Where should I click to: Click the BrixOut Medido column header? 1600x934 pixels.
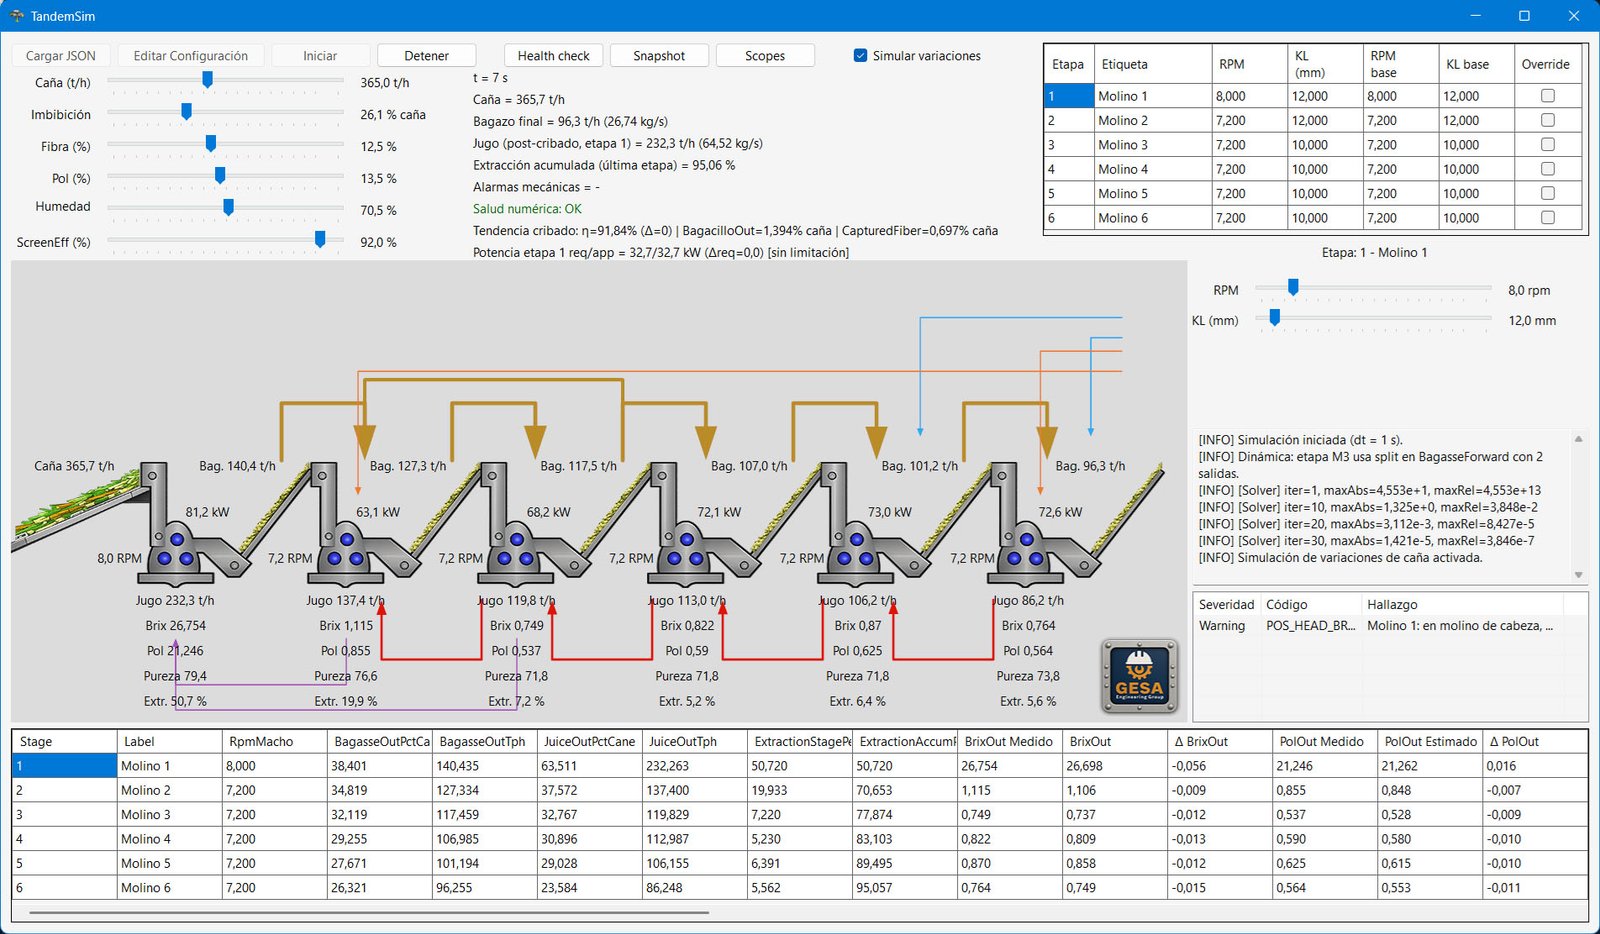[1008, 742]
